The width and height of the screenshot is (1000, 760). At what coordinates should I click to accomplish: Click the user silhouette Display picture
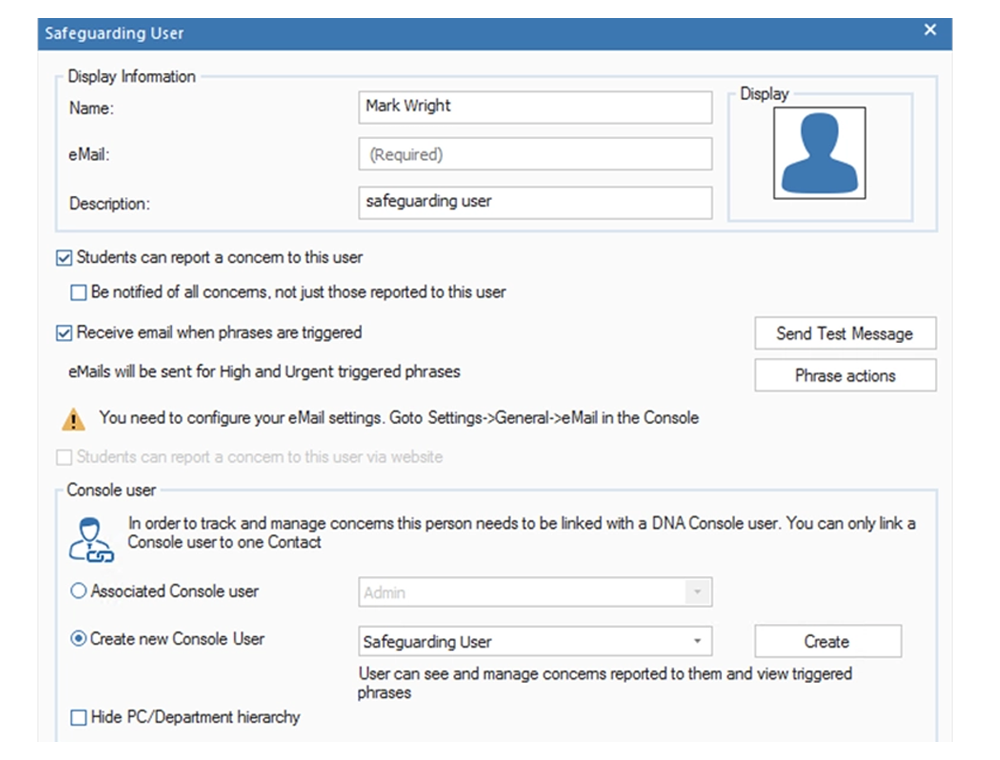(x=818, y=152)
